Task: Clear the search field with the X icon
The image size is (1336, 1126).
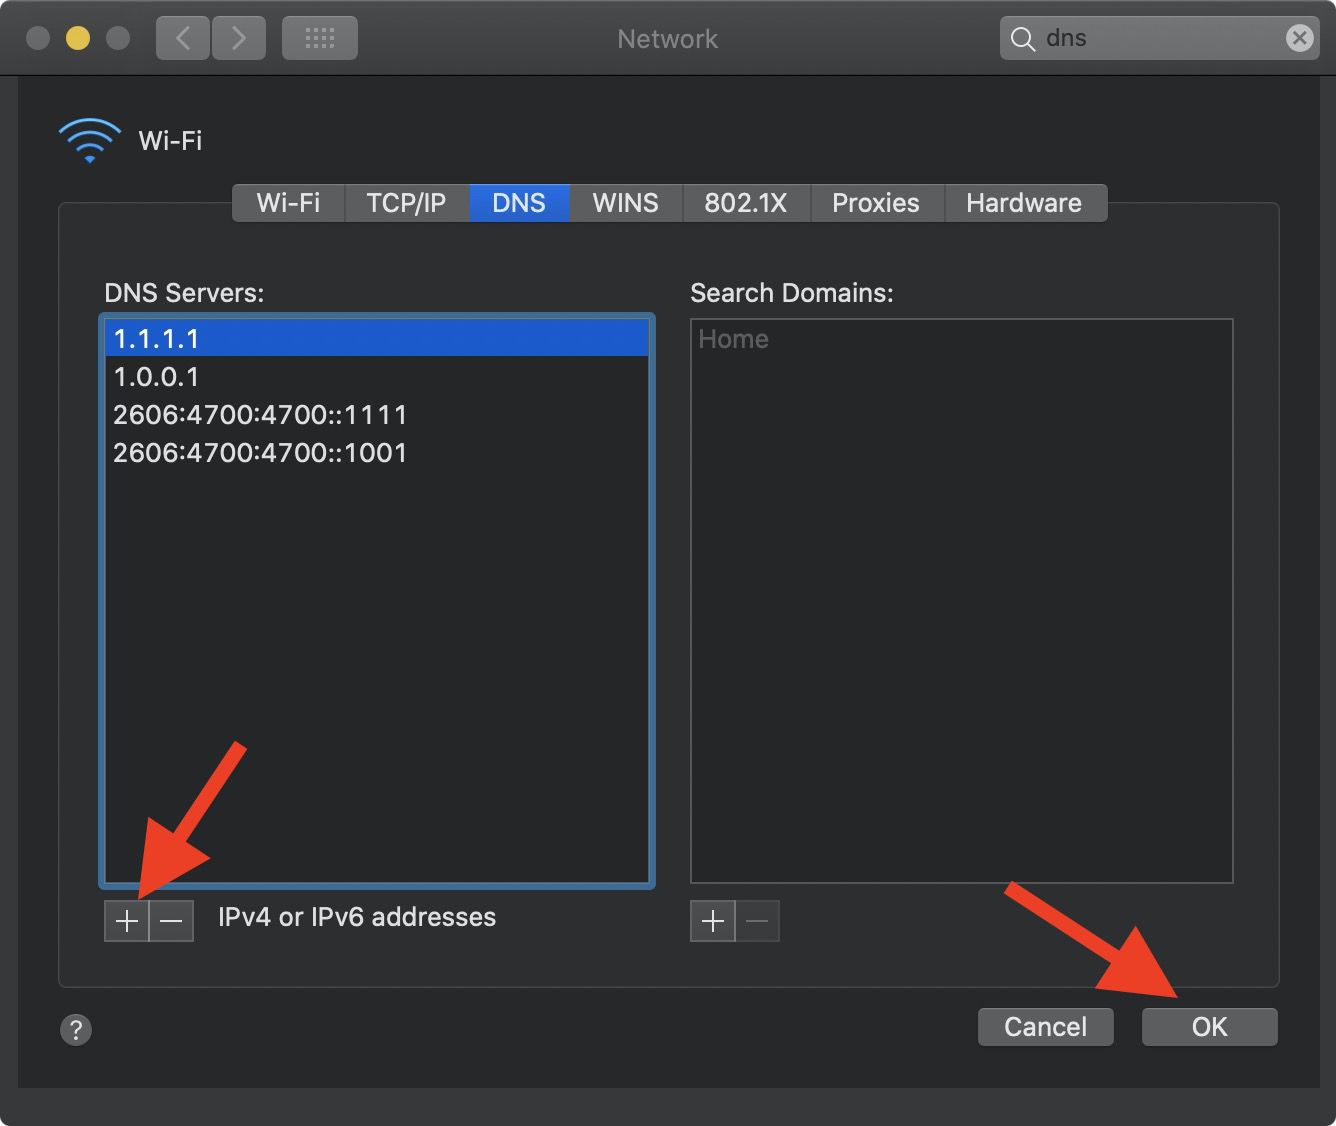Action: (x=1299, y=38)
